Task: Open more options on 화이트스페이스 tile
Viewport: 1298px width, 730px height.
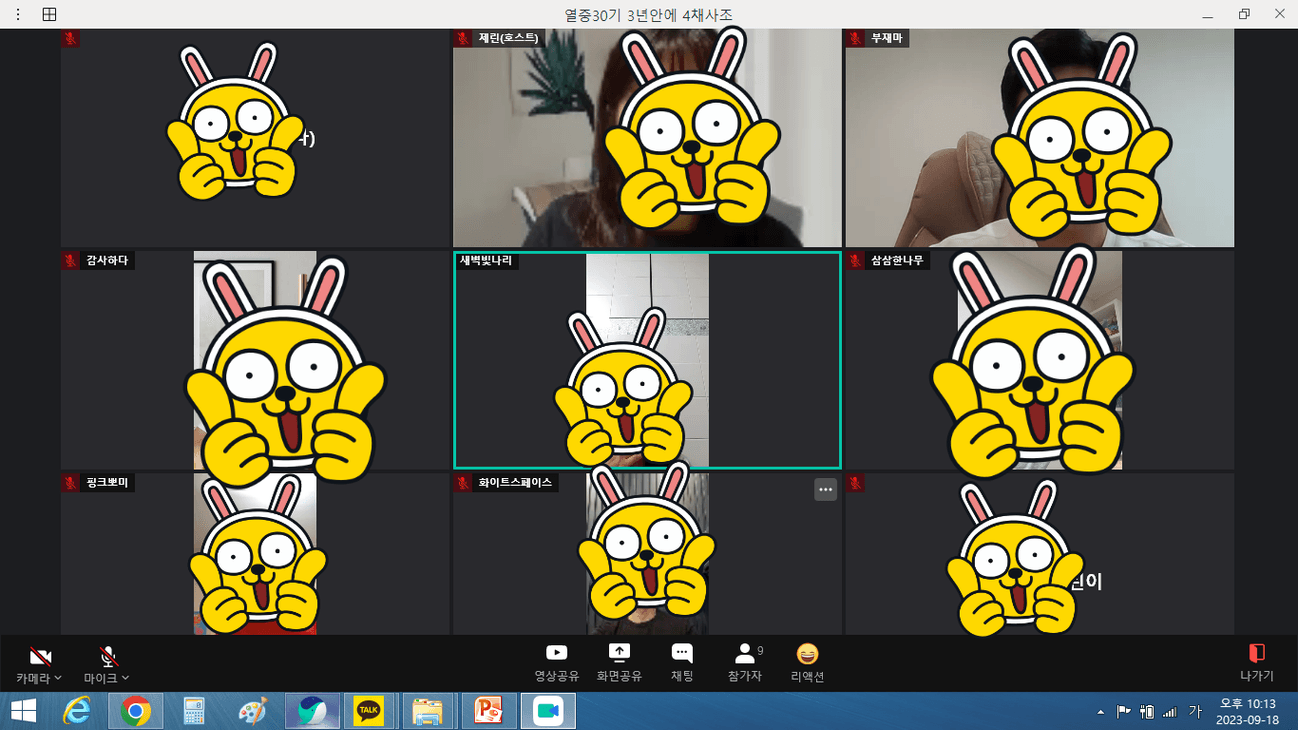Action: (x=825, y=490)
